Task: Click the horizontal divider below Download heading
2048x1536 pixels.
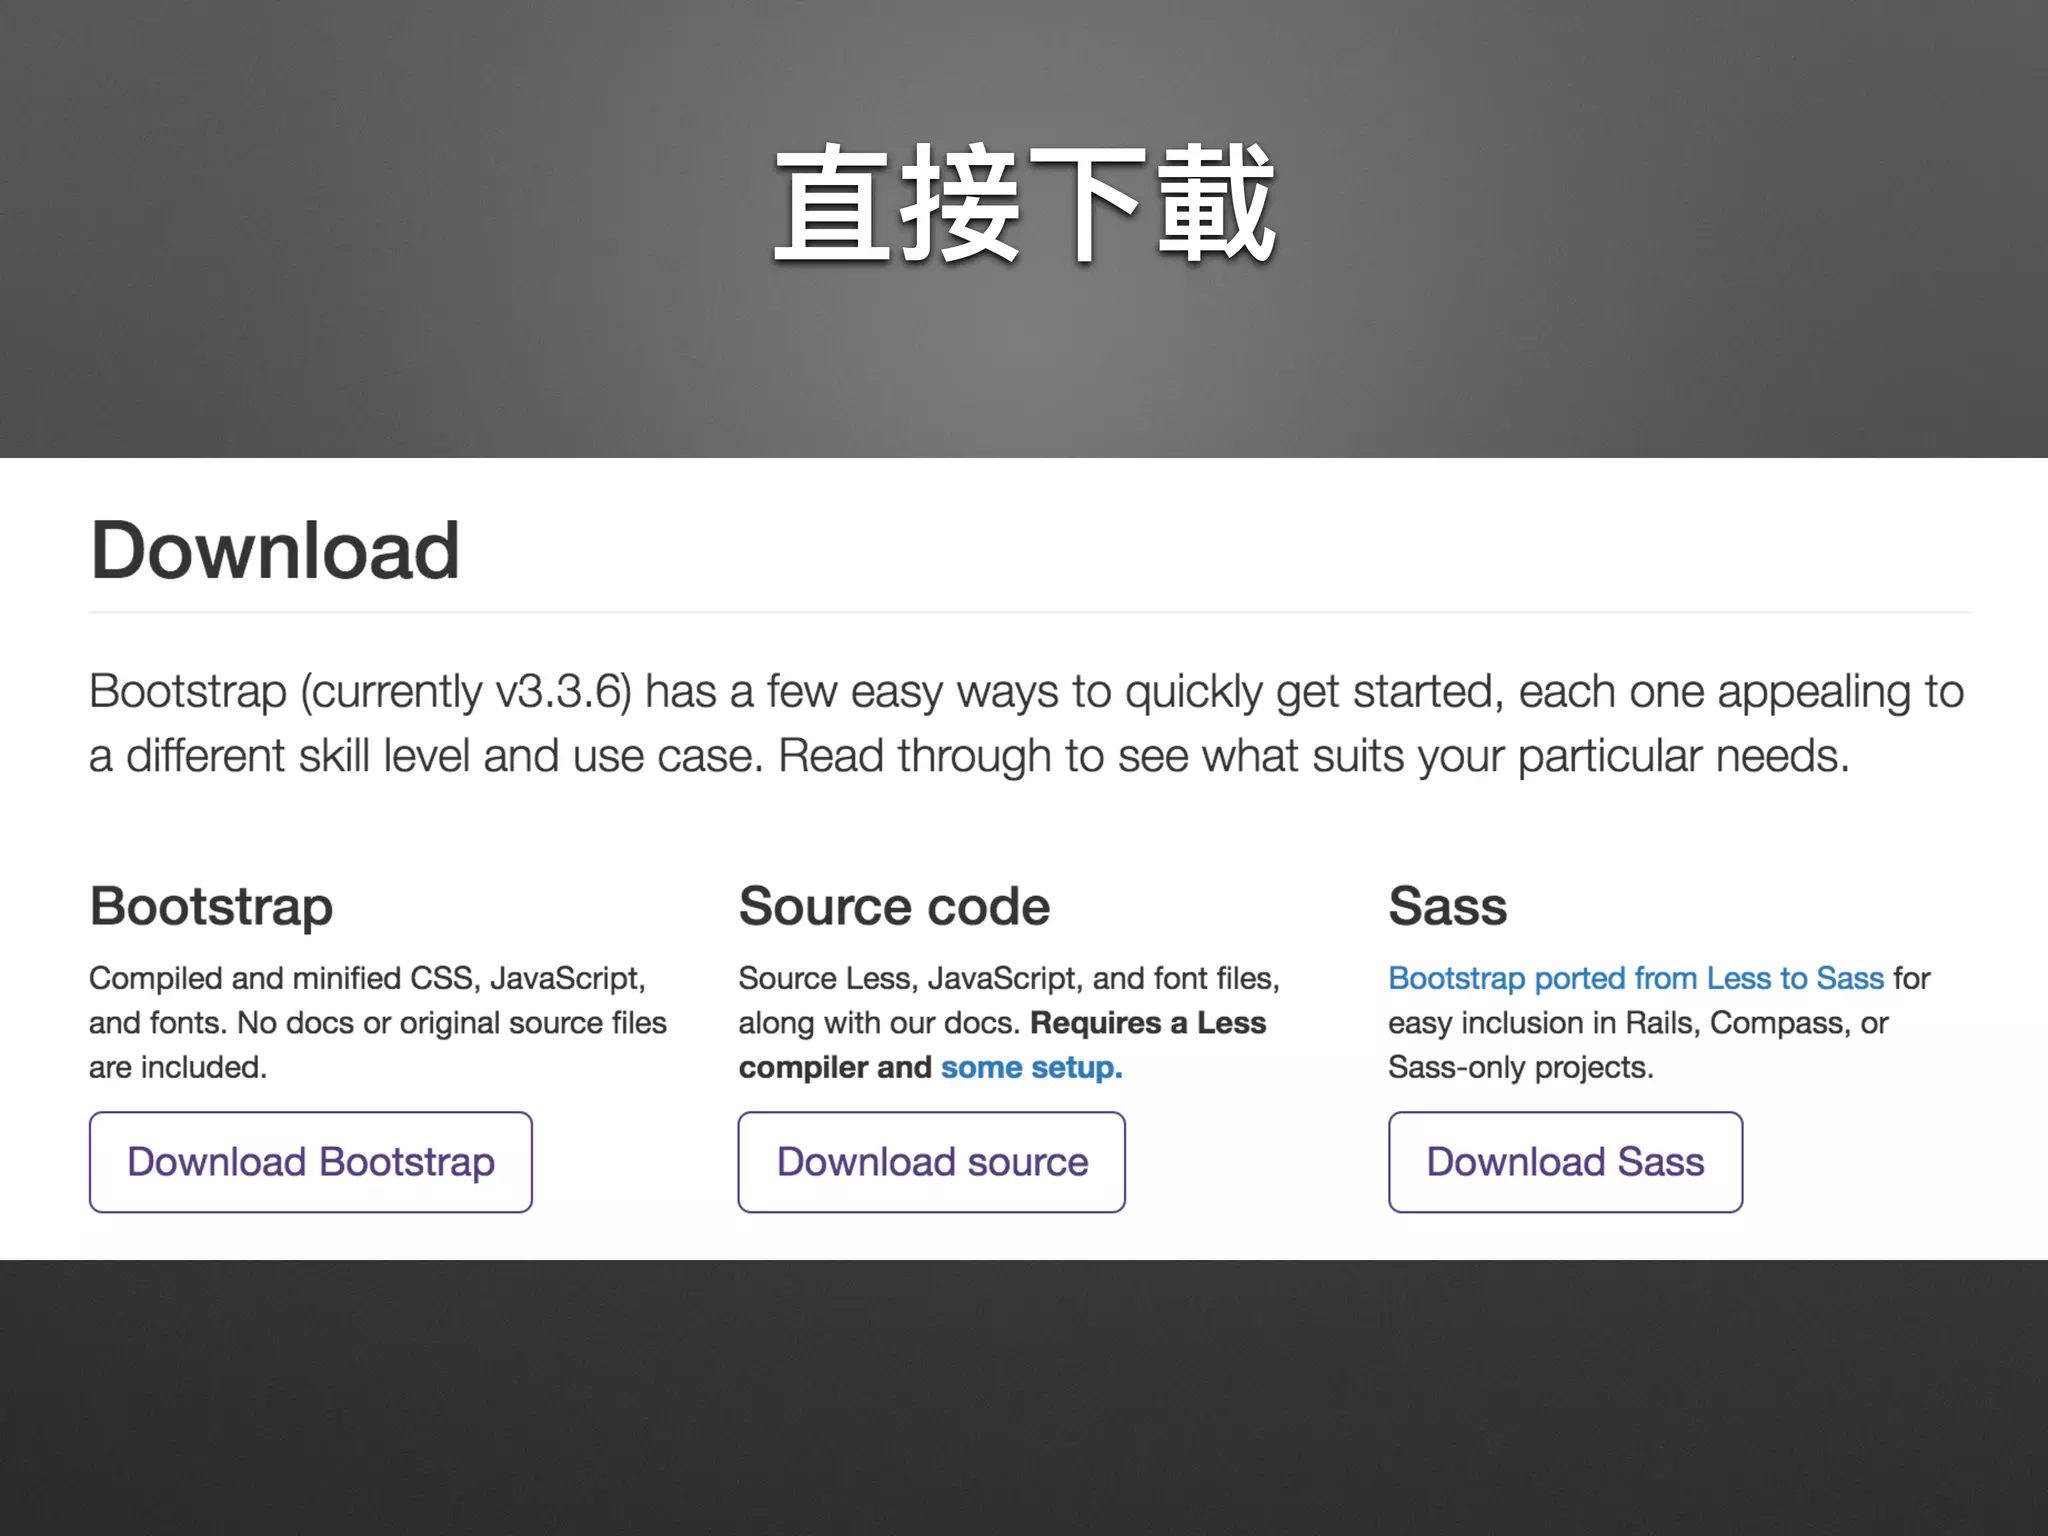Action: (x=1030, y=612)
